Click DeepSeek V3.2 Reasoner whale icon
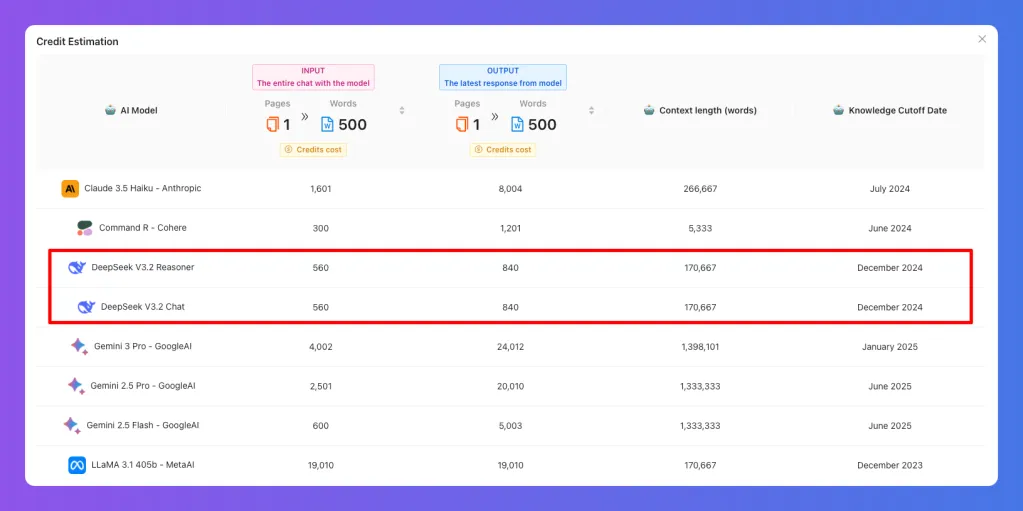Screen dimensions: 1023x511 point(77,268)
